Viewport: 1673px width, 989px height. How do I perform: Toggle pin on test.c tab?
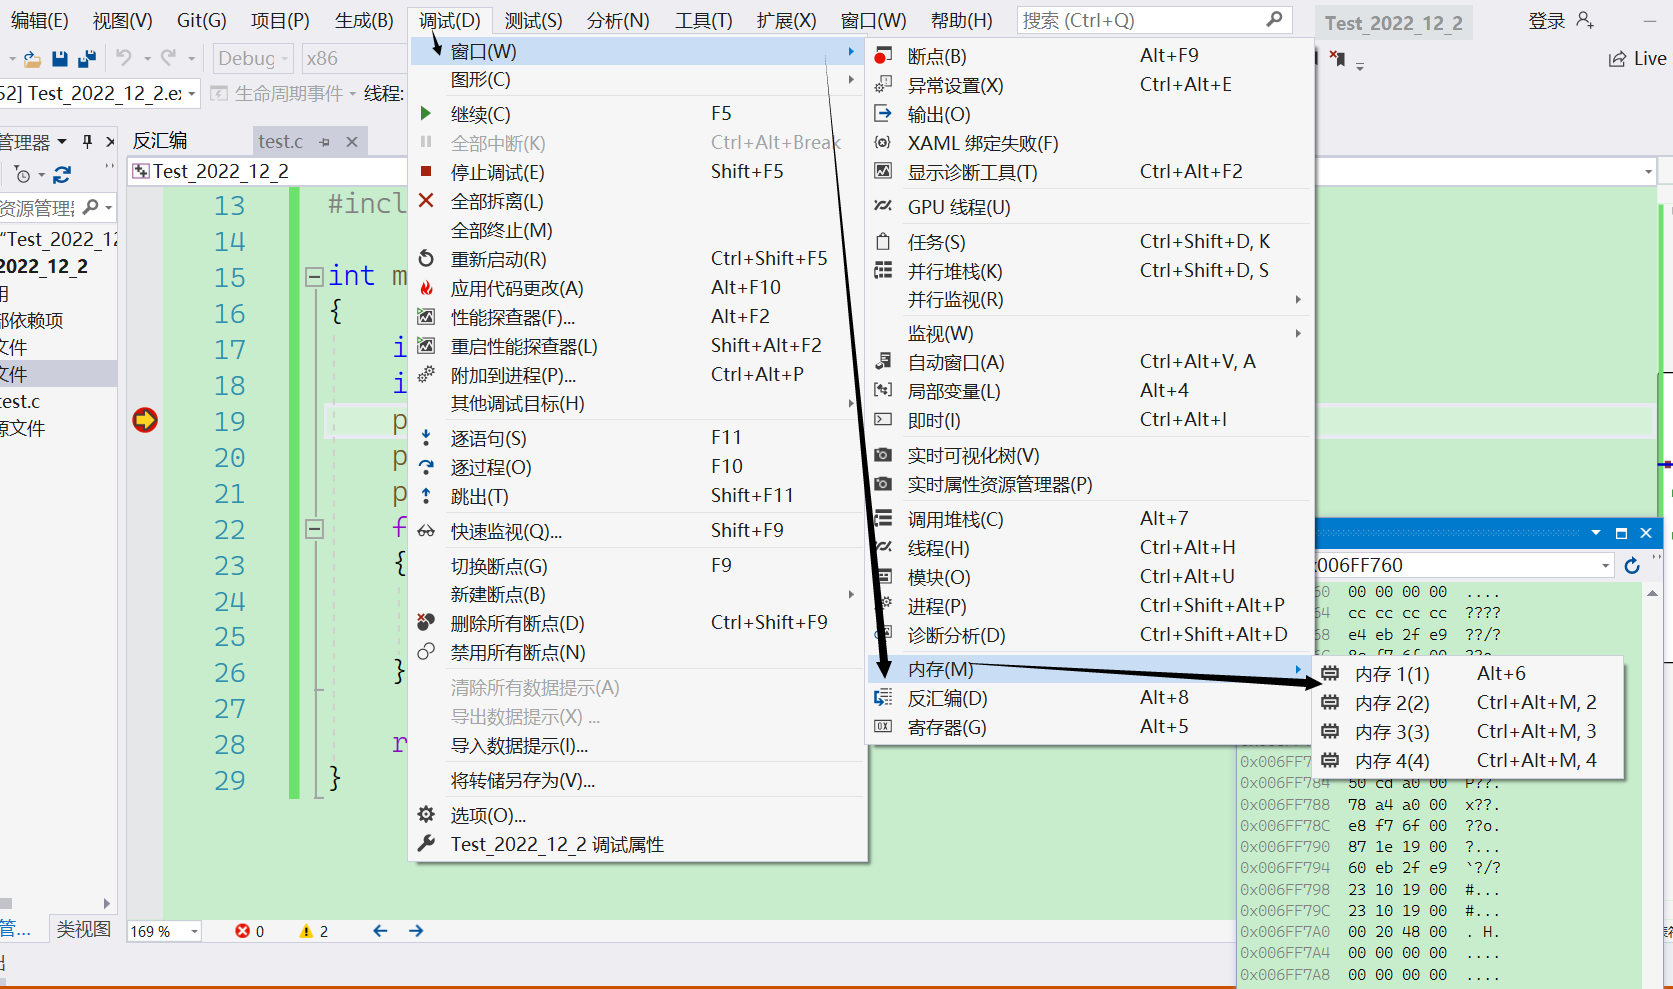pyautogui.click(x=324, y=142)
